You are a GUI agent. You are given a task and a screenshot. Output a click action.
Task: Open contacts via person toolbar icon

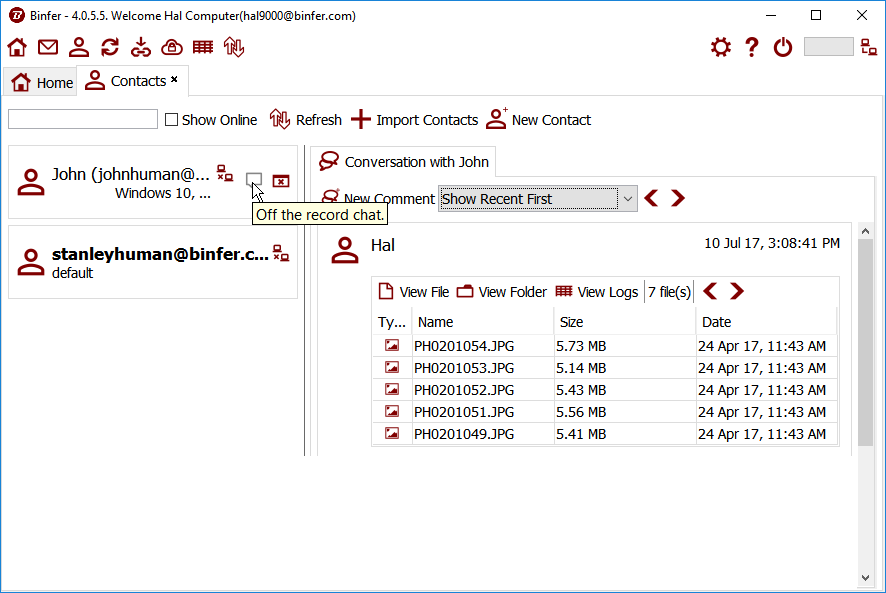pos(79,47)
